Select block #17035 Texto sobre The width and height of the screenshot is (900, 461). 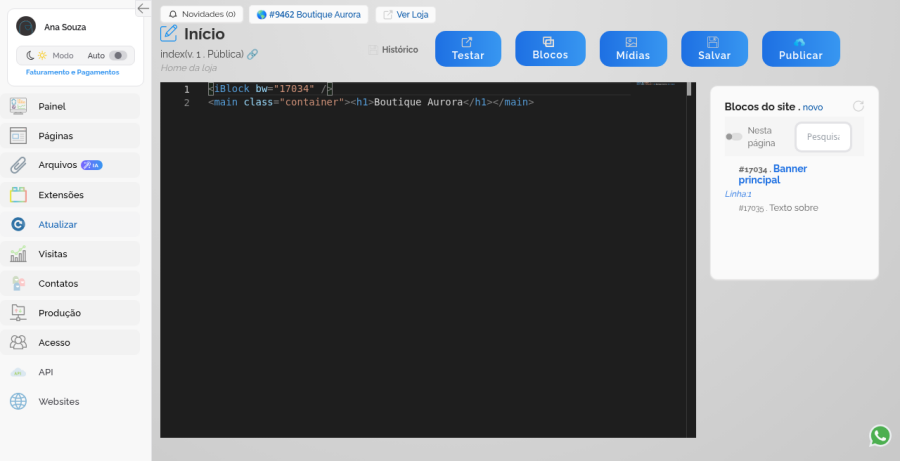point(778,208)
